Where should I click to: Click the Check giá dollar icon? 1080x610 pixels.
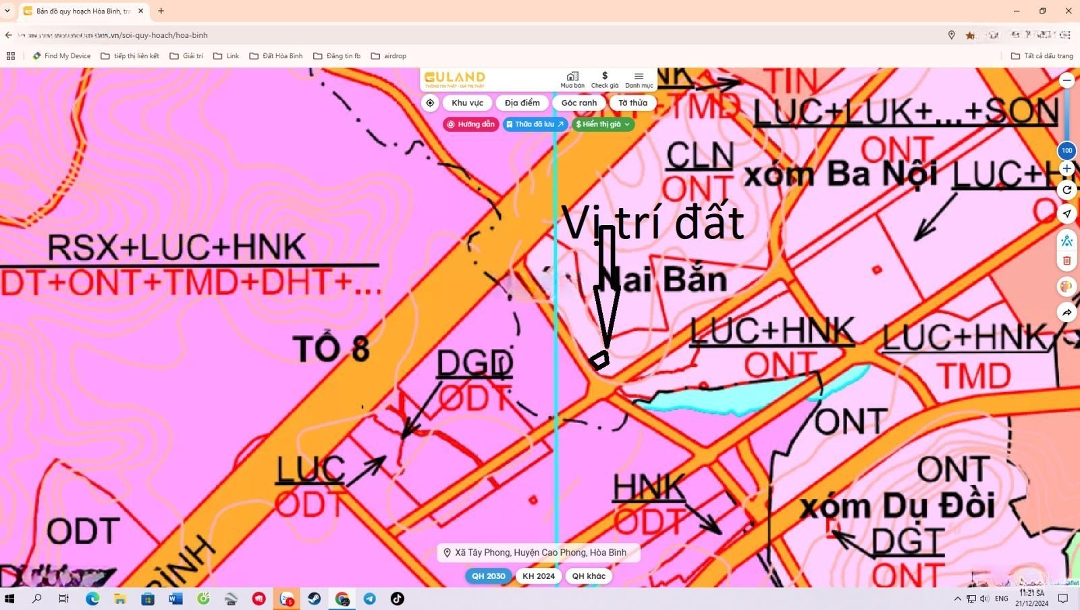pyautogui.click(x=604, y=79)
